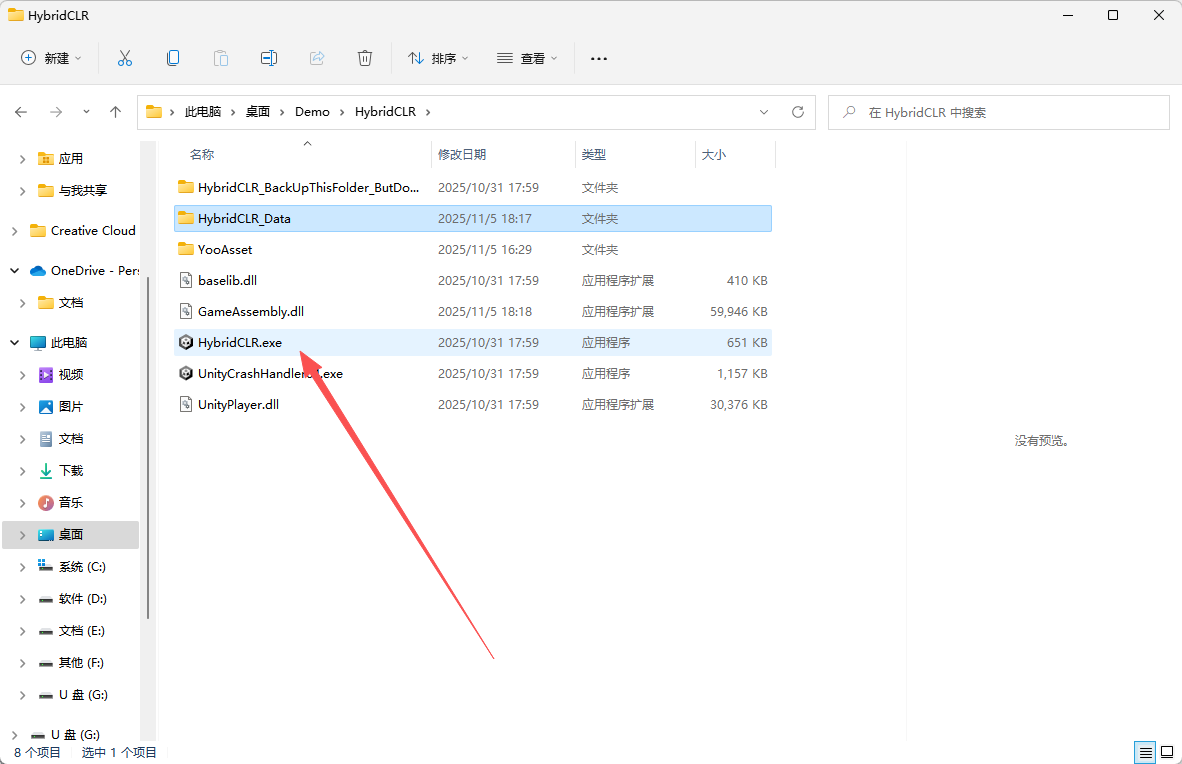Click 桌面 in the address breadcrumb
Screen dimensions: 1182x764
point(258,112)
